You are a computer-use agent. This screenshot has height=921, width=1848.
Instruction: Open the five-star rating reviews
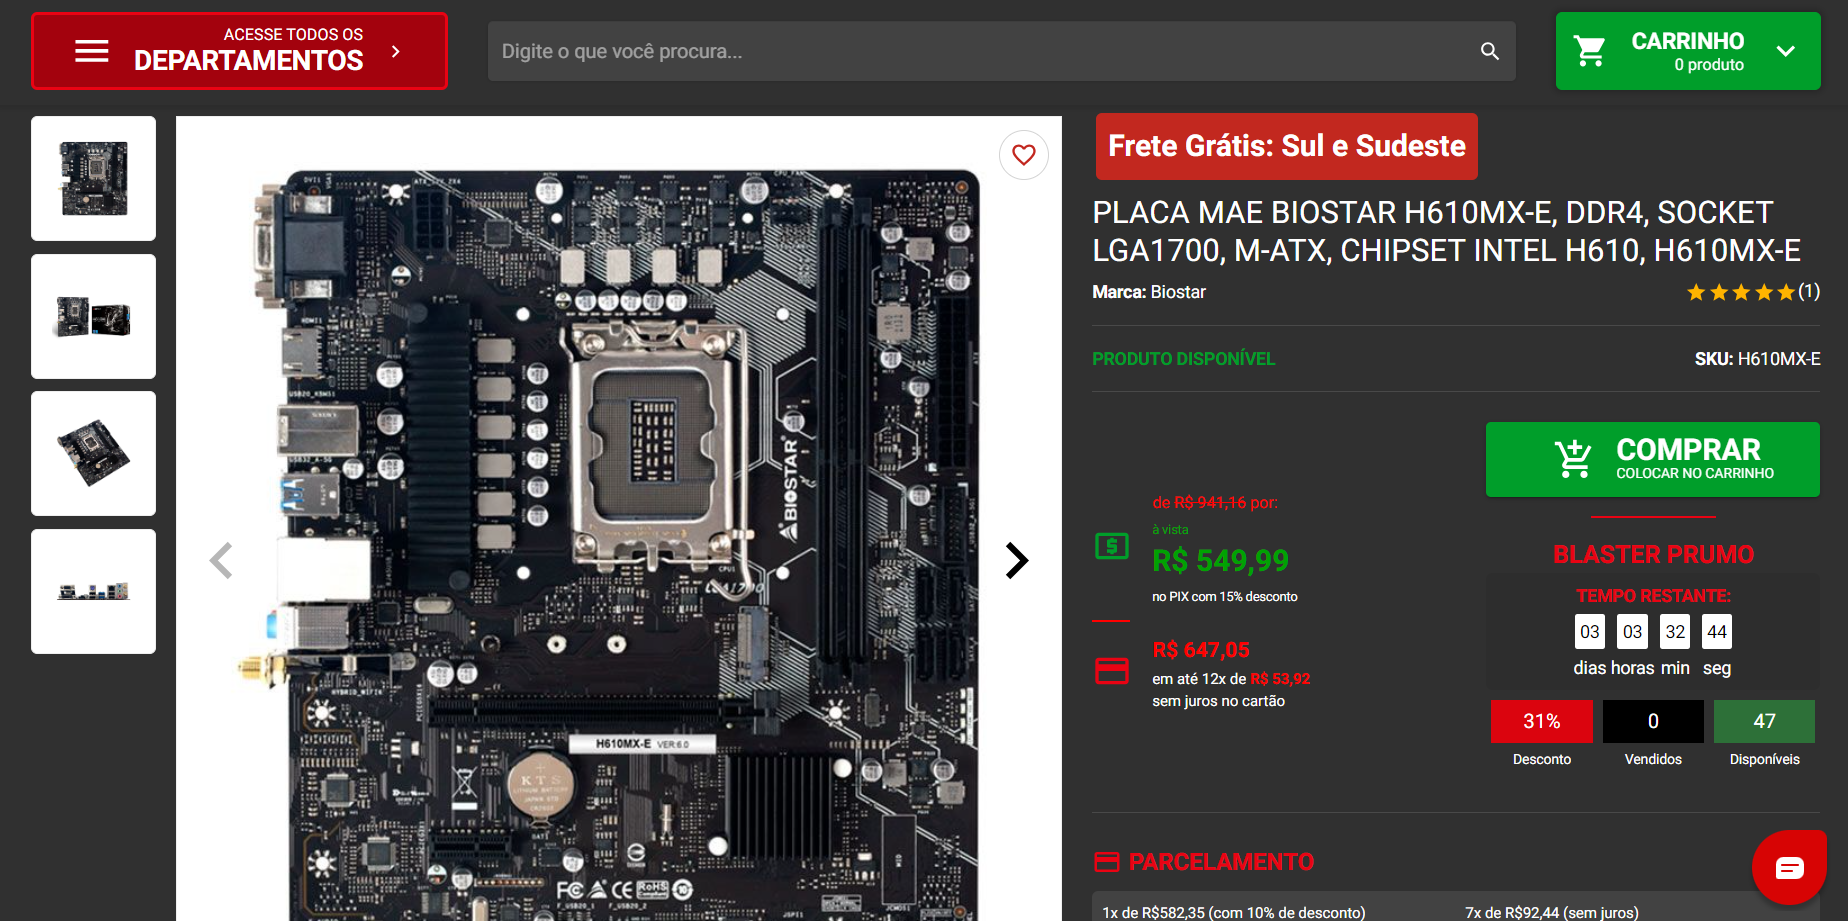point(1752,292)
